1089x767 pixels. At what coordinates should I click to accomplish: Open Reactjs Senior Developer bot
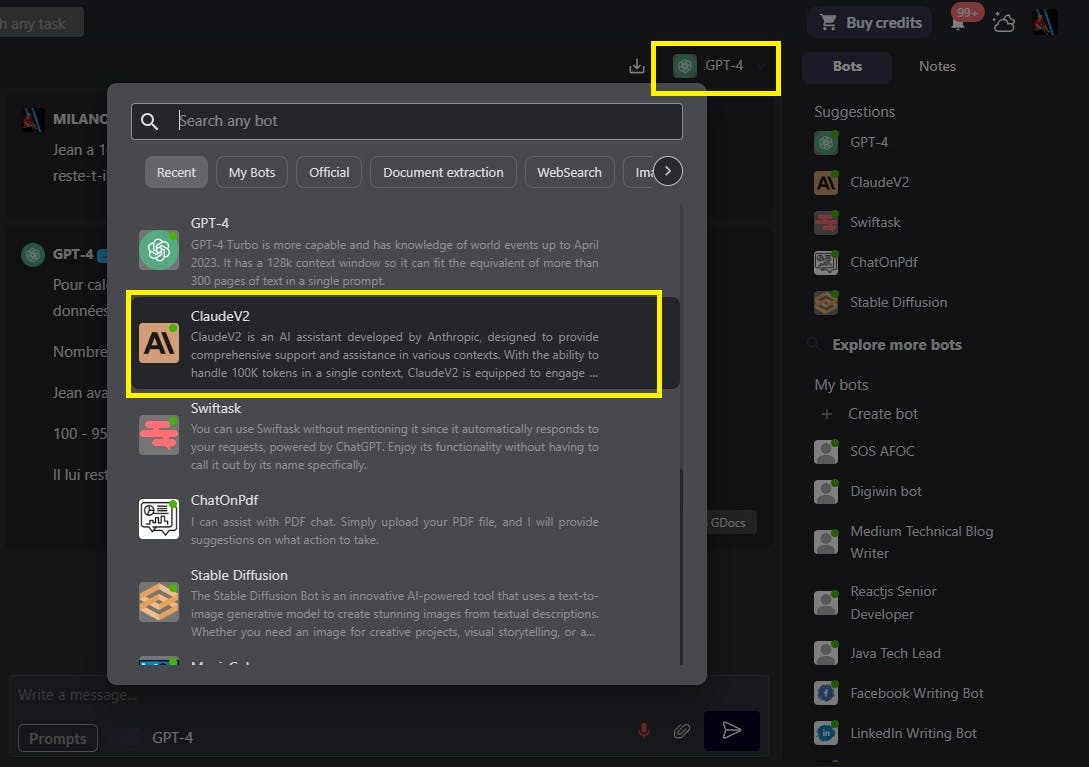(x=875, y=602)
